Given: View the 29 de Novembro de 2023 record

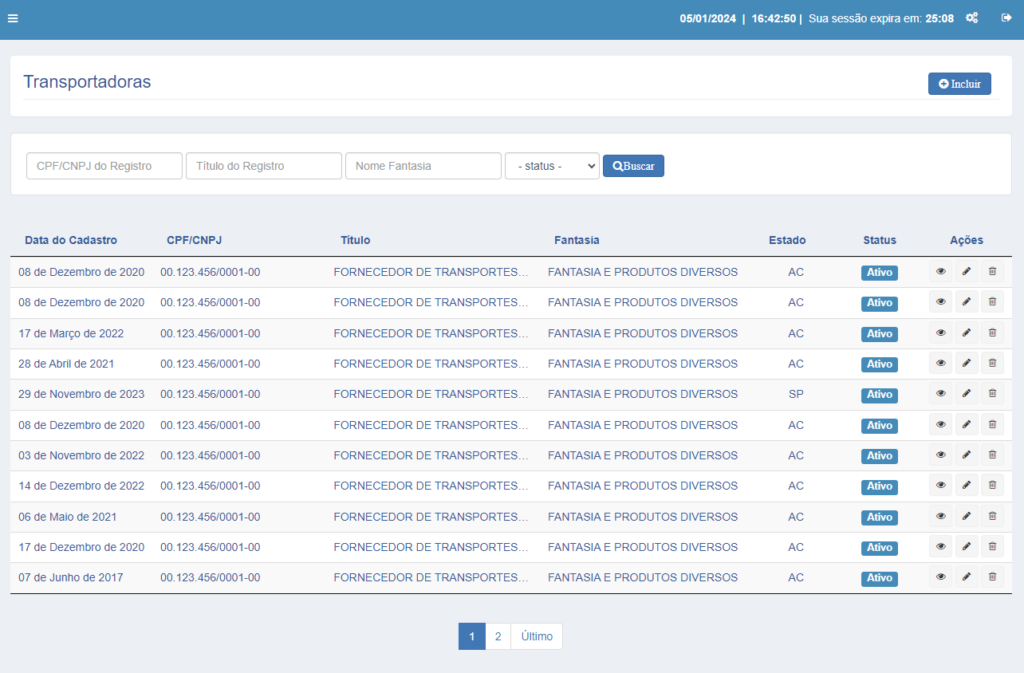Looking at the screenshot, I should [x=940, y=394].
